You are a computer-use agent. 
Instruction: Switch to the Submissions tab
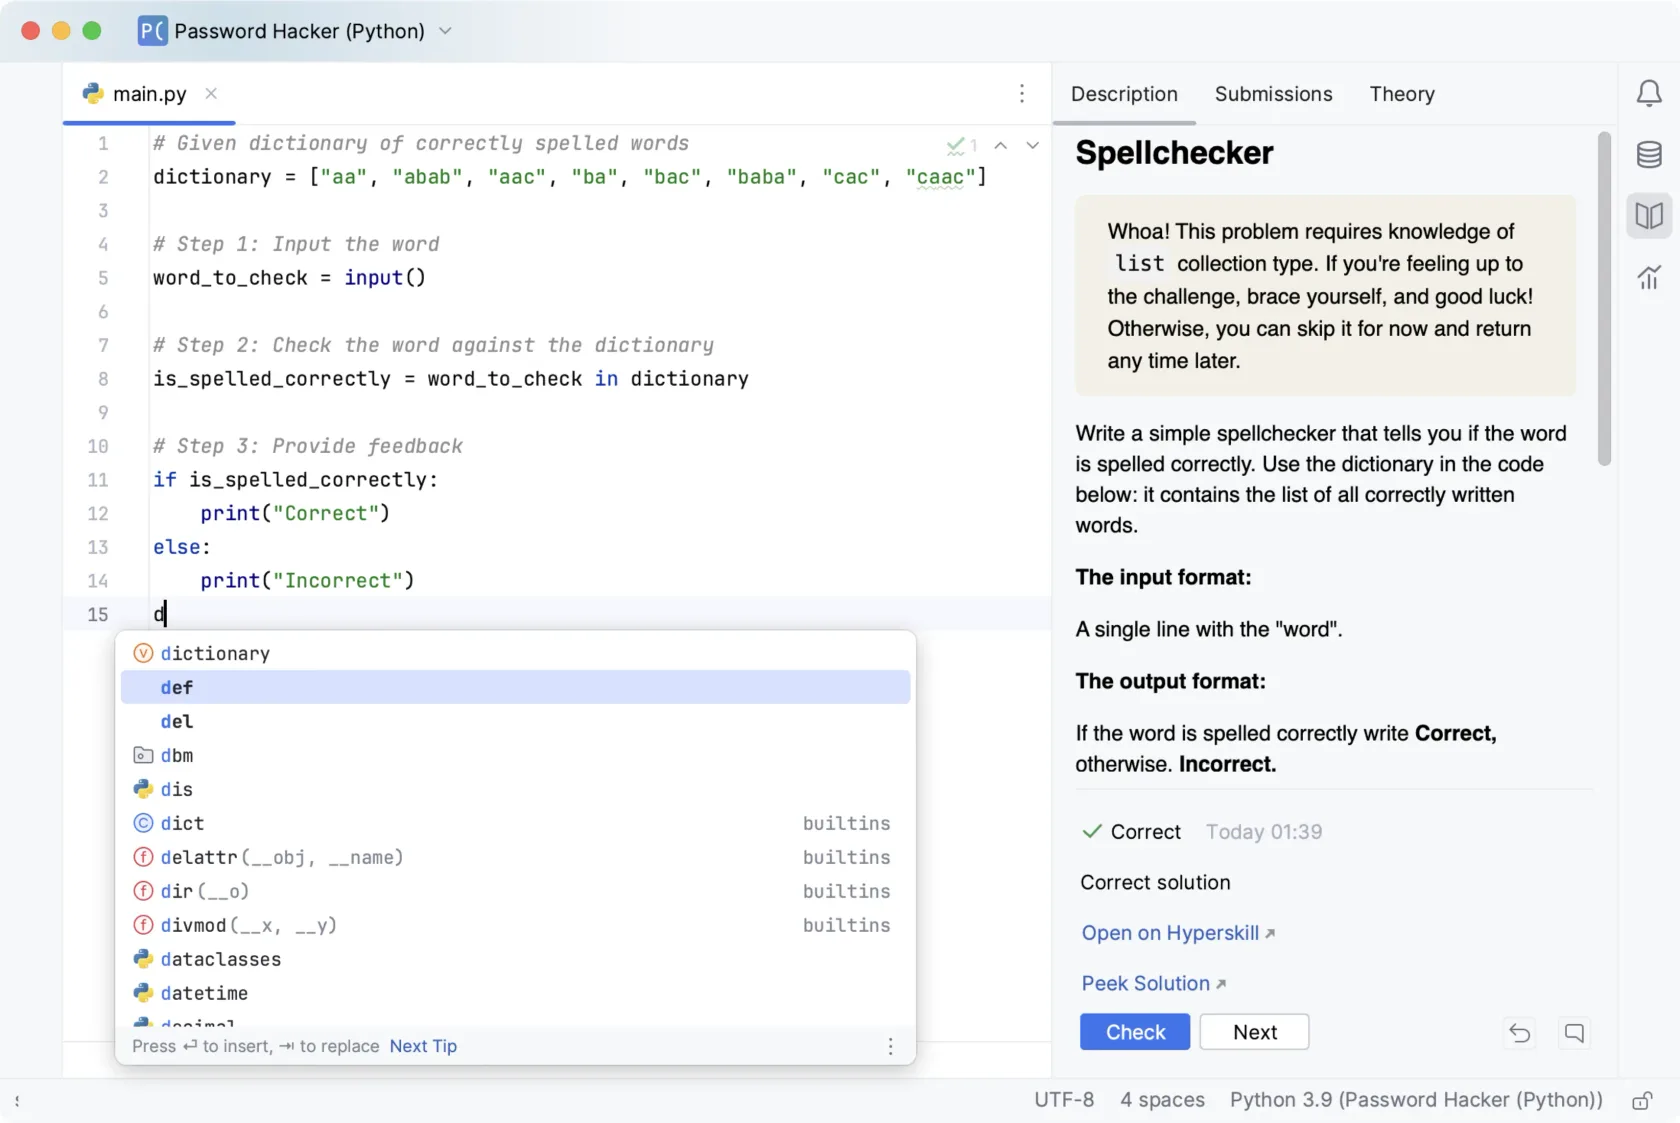point(1273,94)
